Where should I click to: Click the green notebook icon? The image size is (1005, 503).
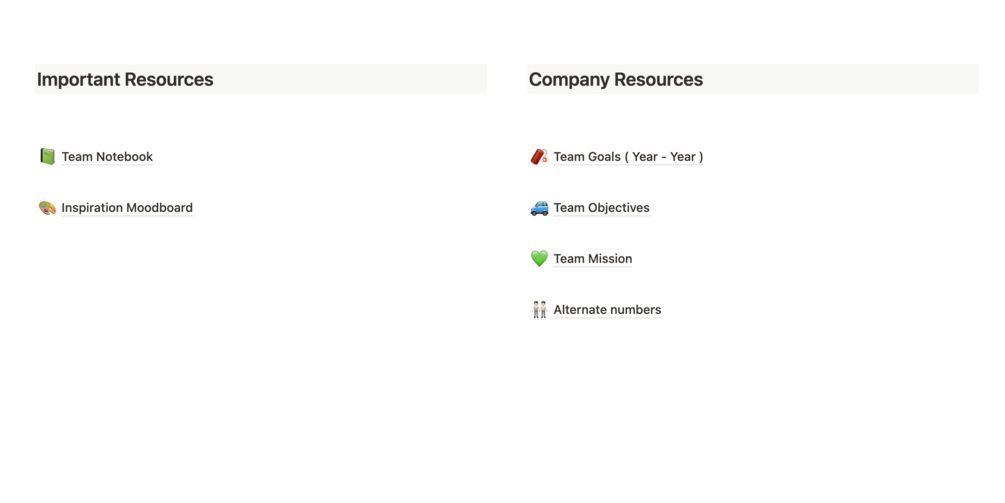[47, 156]
